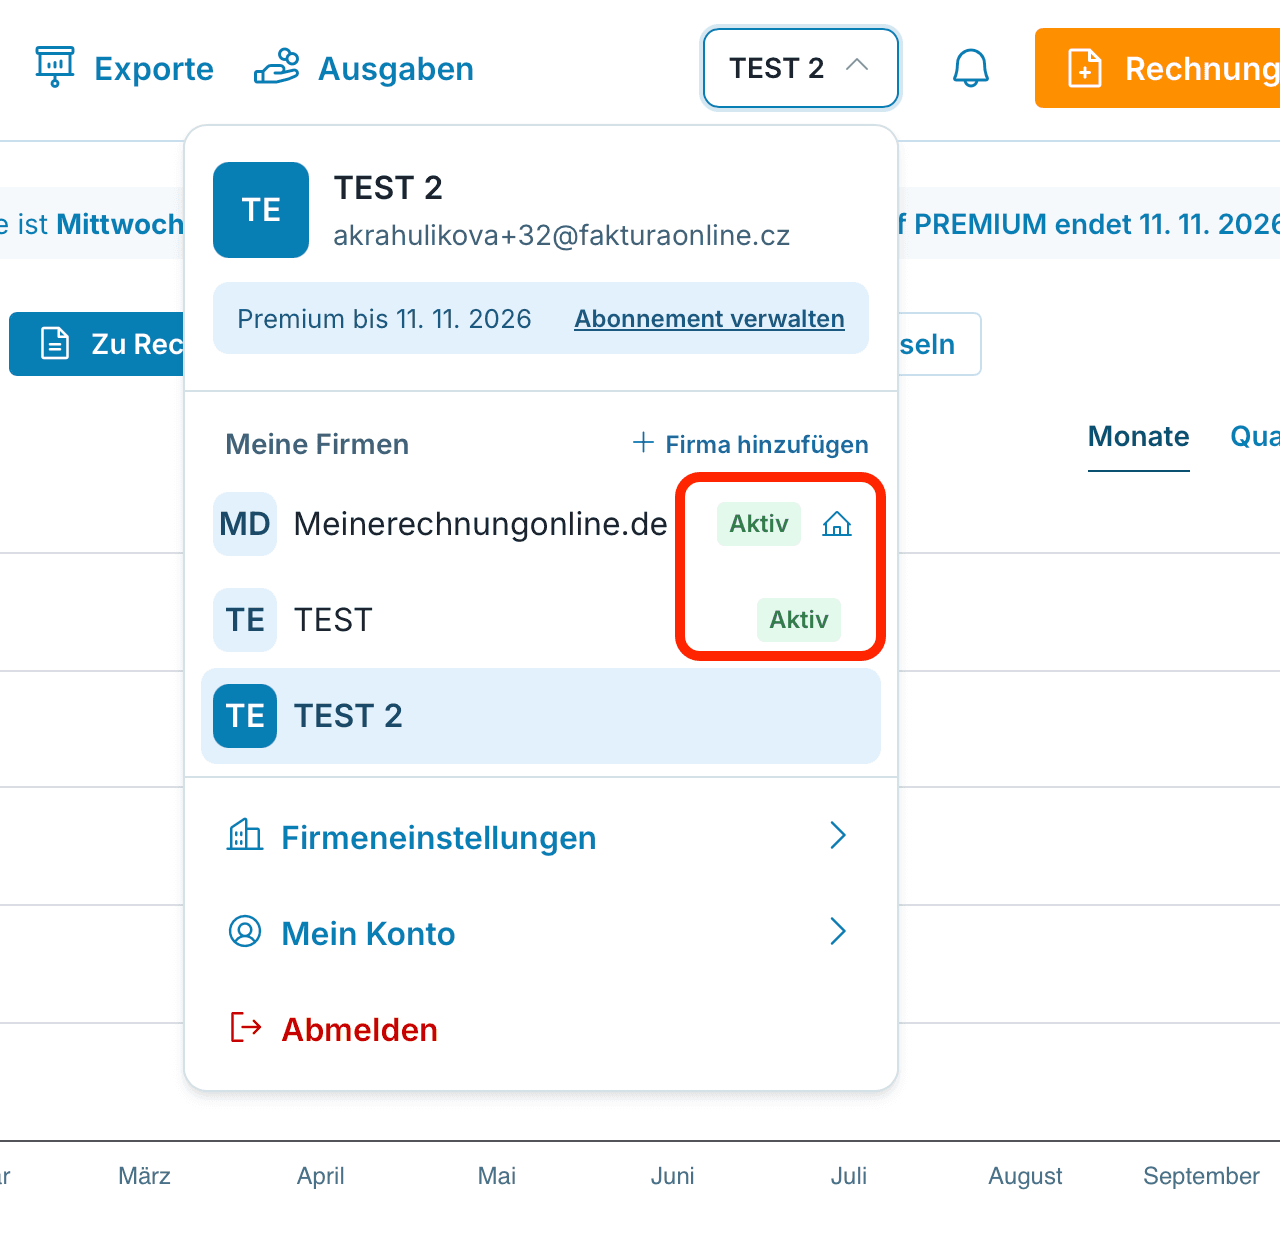Click the Ausgaben hand-with-coins icon

(276, 67)
